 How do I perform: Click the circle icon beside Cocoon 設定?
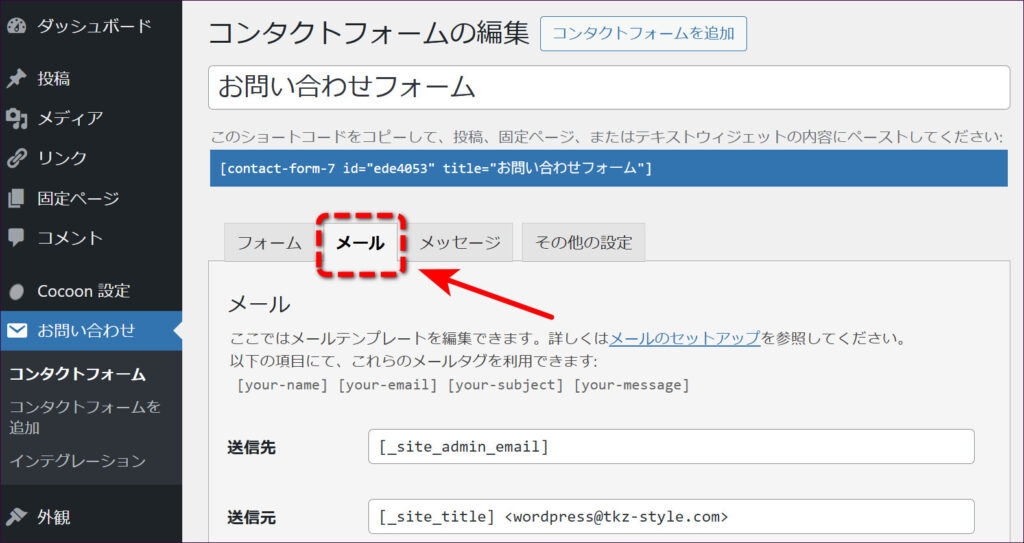point(16,292)
